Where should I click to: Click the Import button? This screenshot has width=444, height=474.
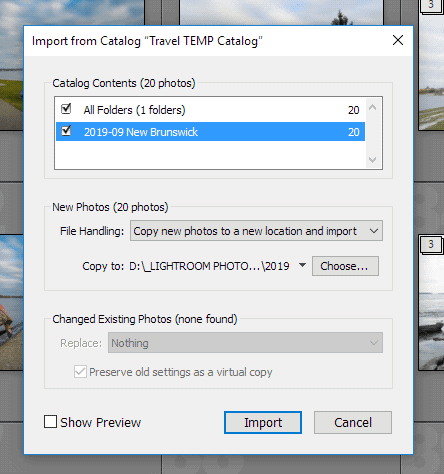click(x=263, y=422)
